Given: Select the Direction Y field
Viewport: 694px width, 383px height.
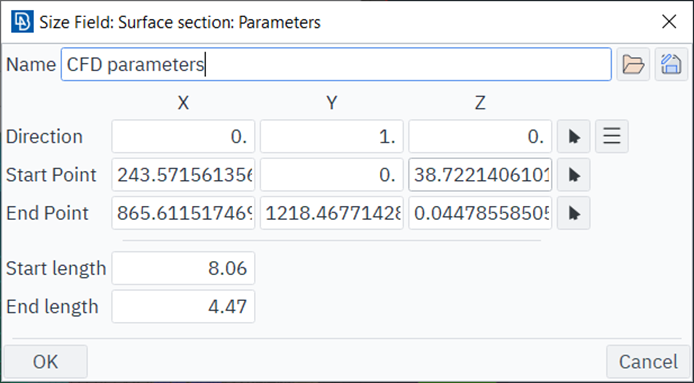Looking at the screenshot, I should pos(332,136).
